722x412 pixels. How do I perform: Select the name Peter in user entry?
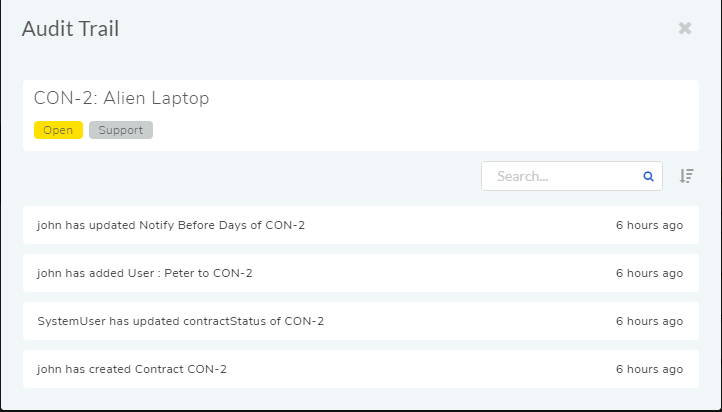click(x=180, y=273)
